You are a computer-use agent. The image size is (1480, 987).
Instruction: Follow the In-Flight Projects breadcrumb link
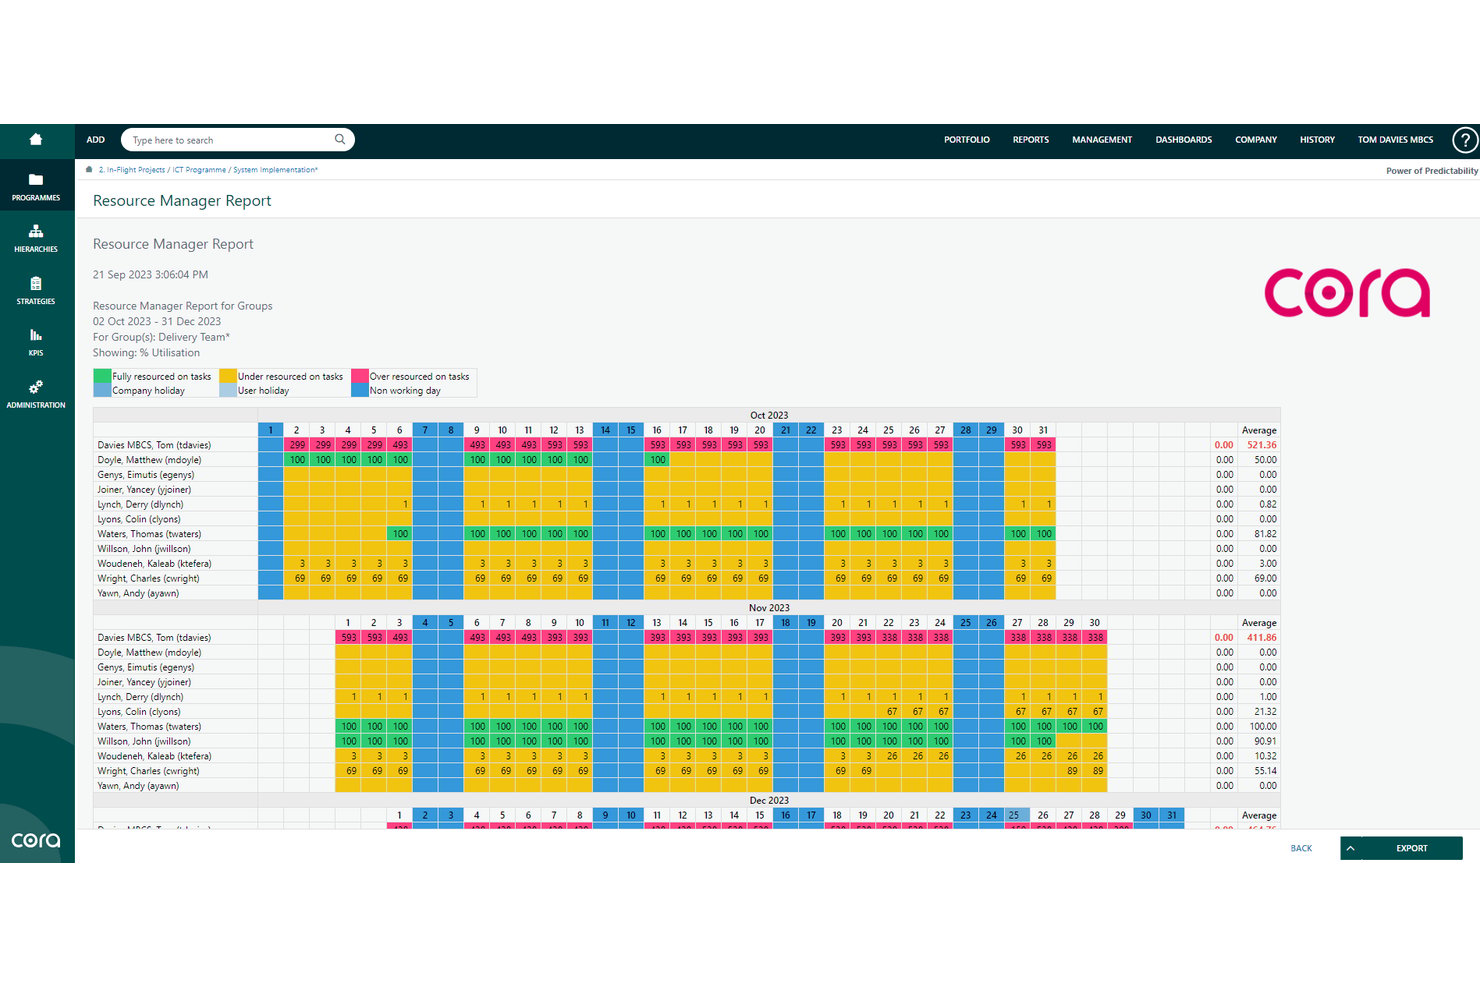coord(132,170)
